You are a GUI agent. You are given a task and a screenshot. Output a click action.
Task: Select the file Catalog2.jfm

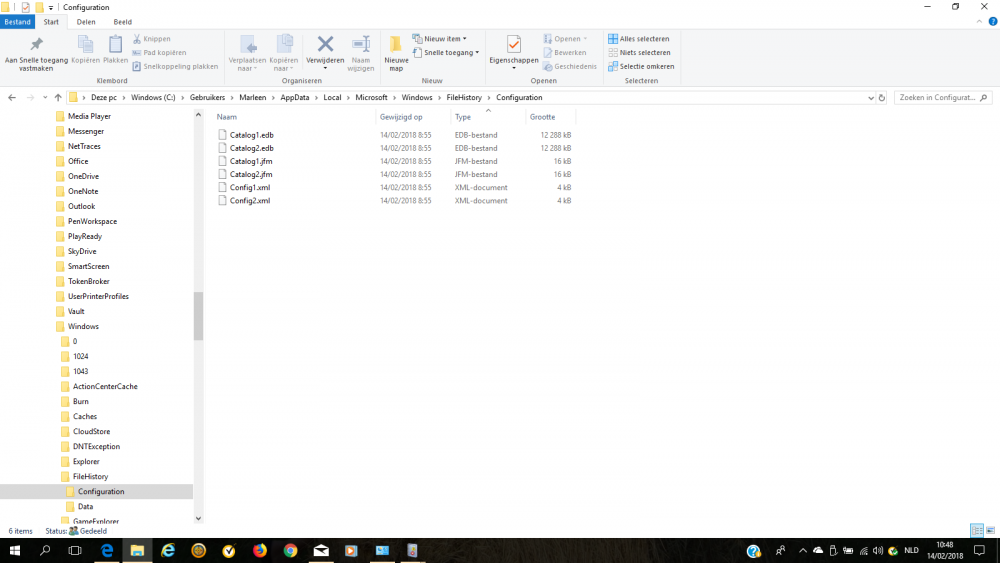251,174
